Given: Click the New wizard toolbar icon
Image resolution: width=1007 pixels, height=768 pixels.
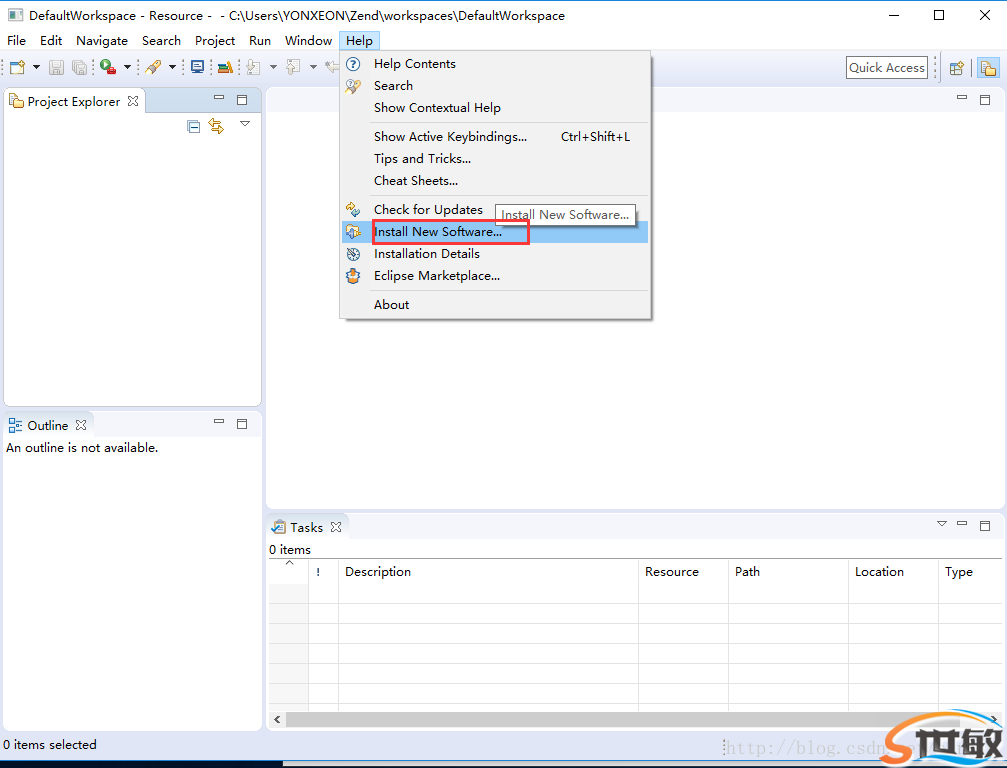Looking at the screenshot, I should coord(17,67).
